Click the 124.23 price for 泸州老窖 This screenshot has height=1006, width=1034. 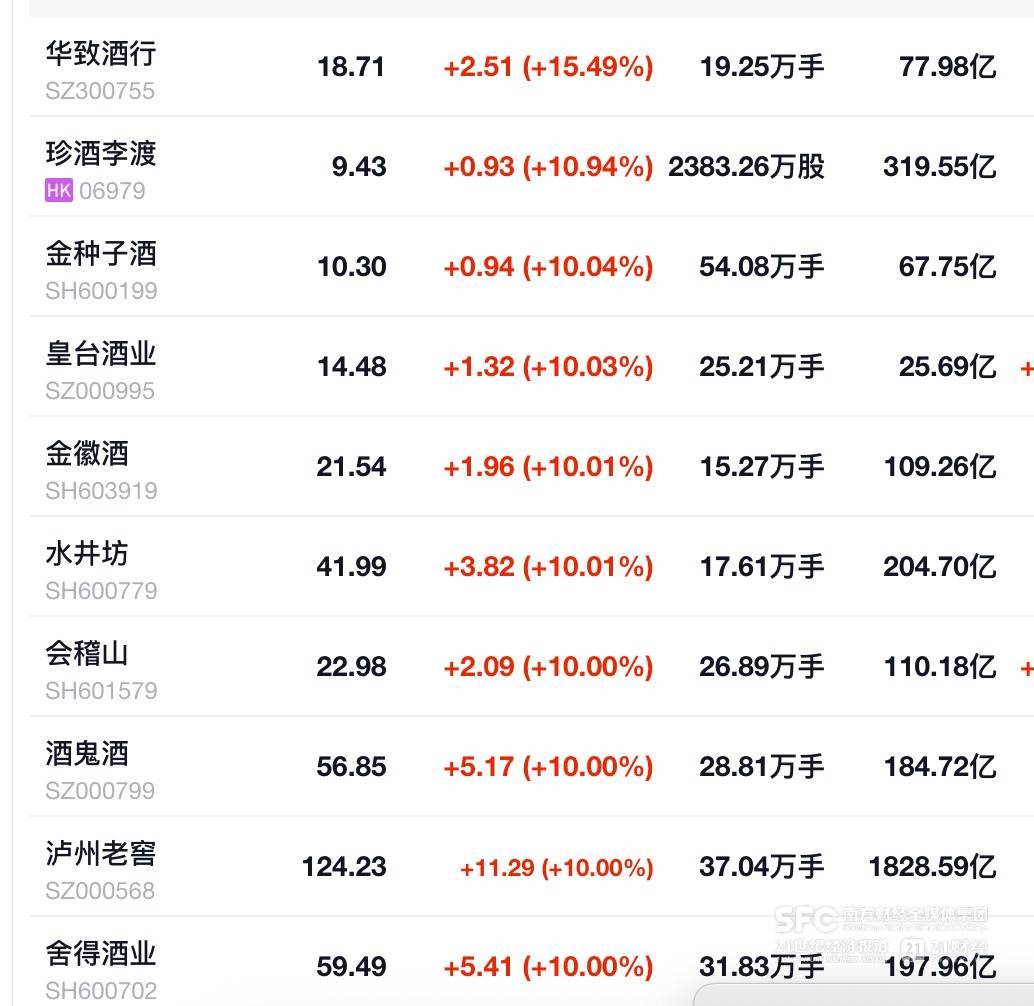344,866
